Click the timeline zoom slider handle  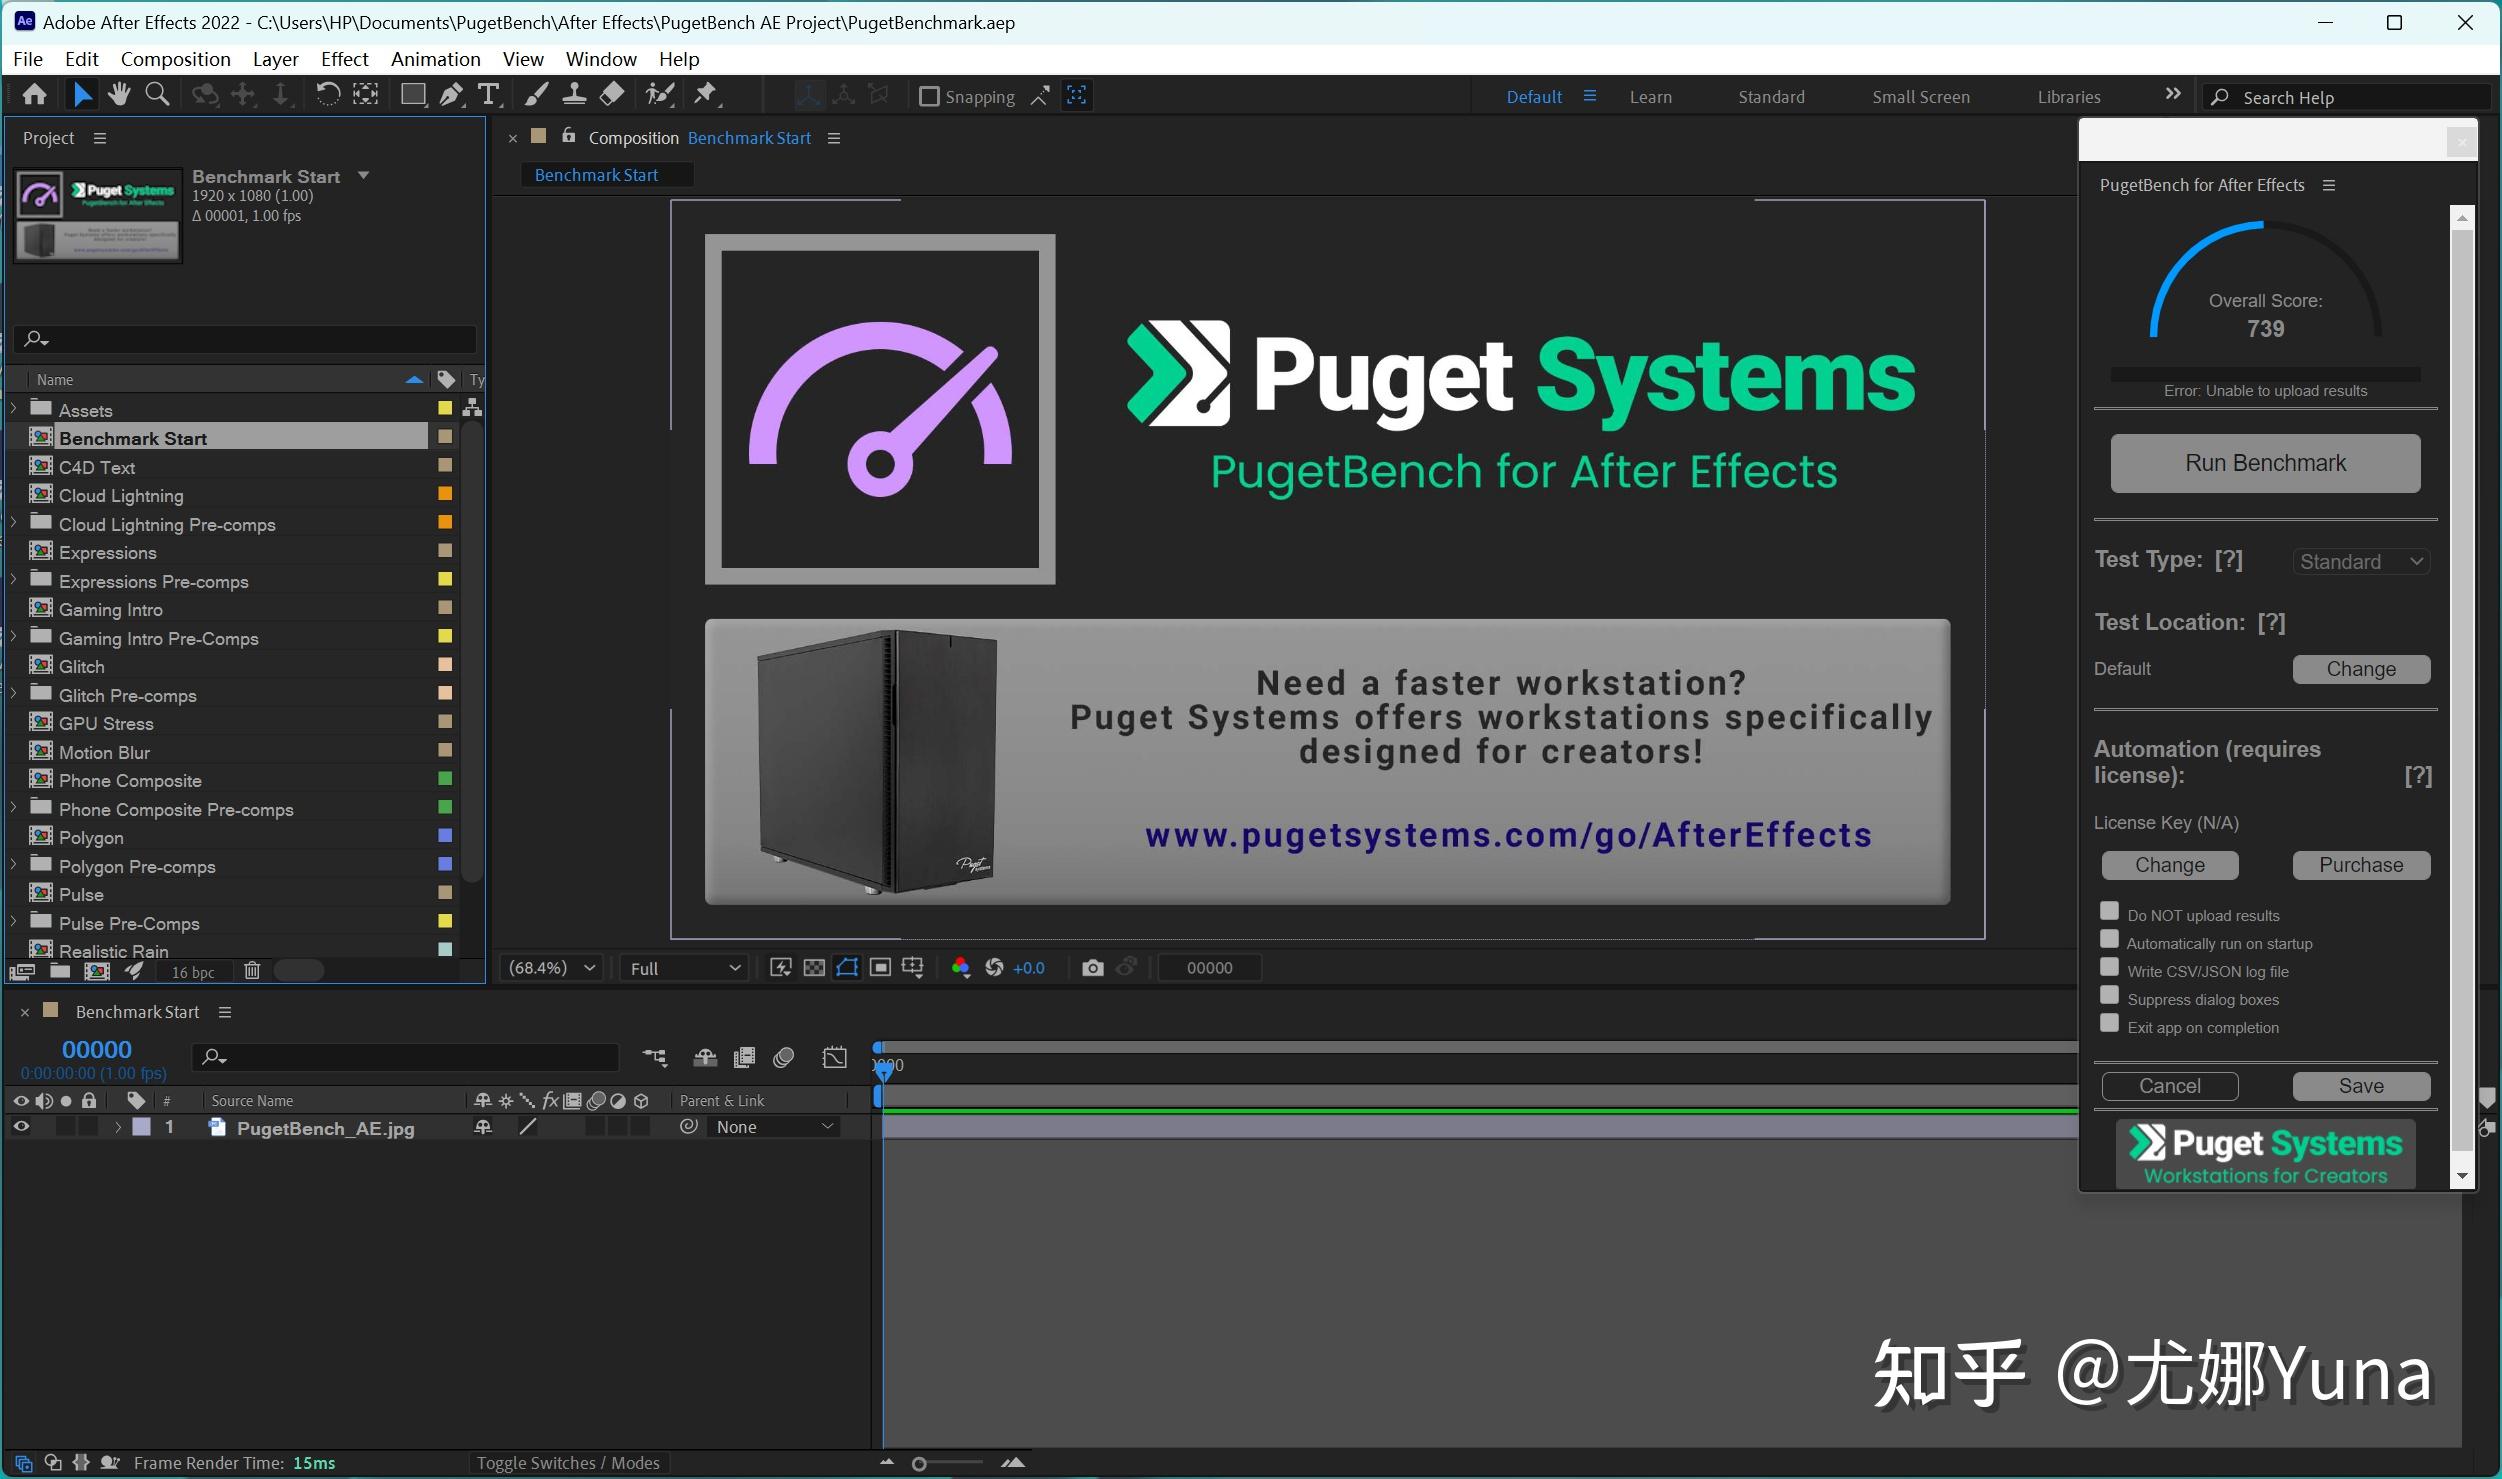click(919, 1464)
